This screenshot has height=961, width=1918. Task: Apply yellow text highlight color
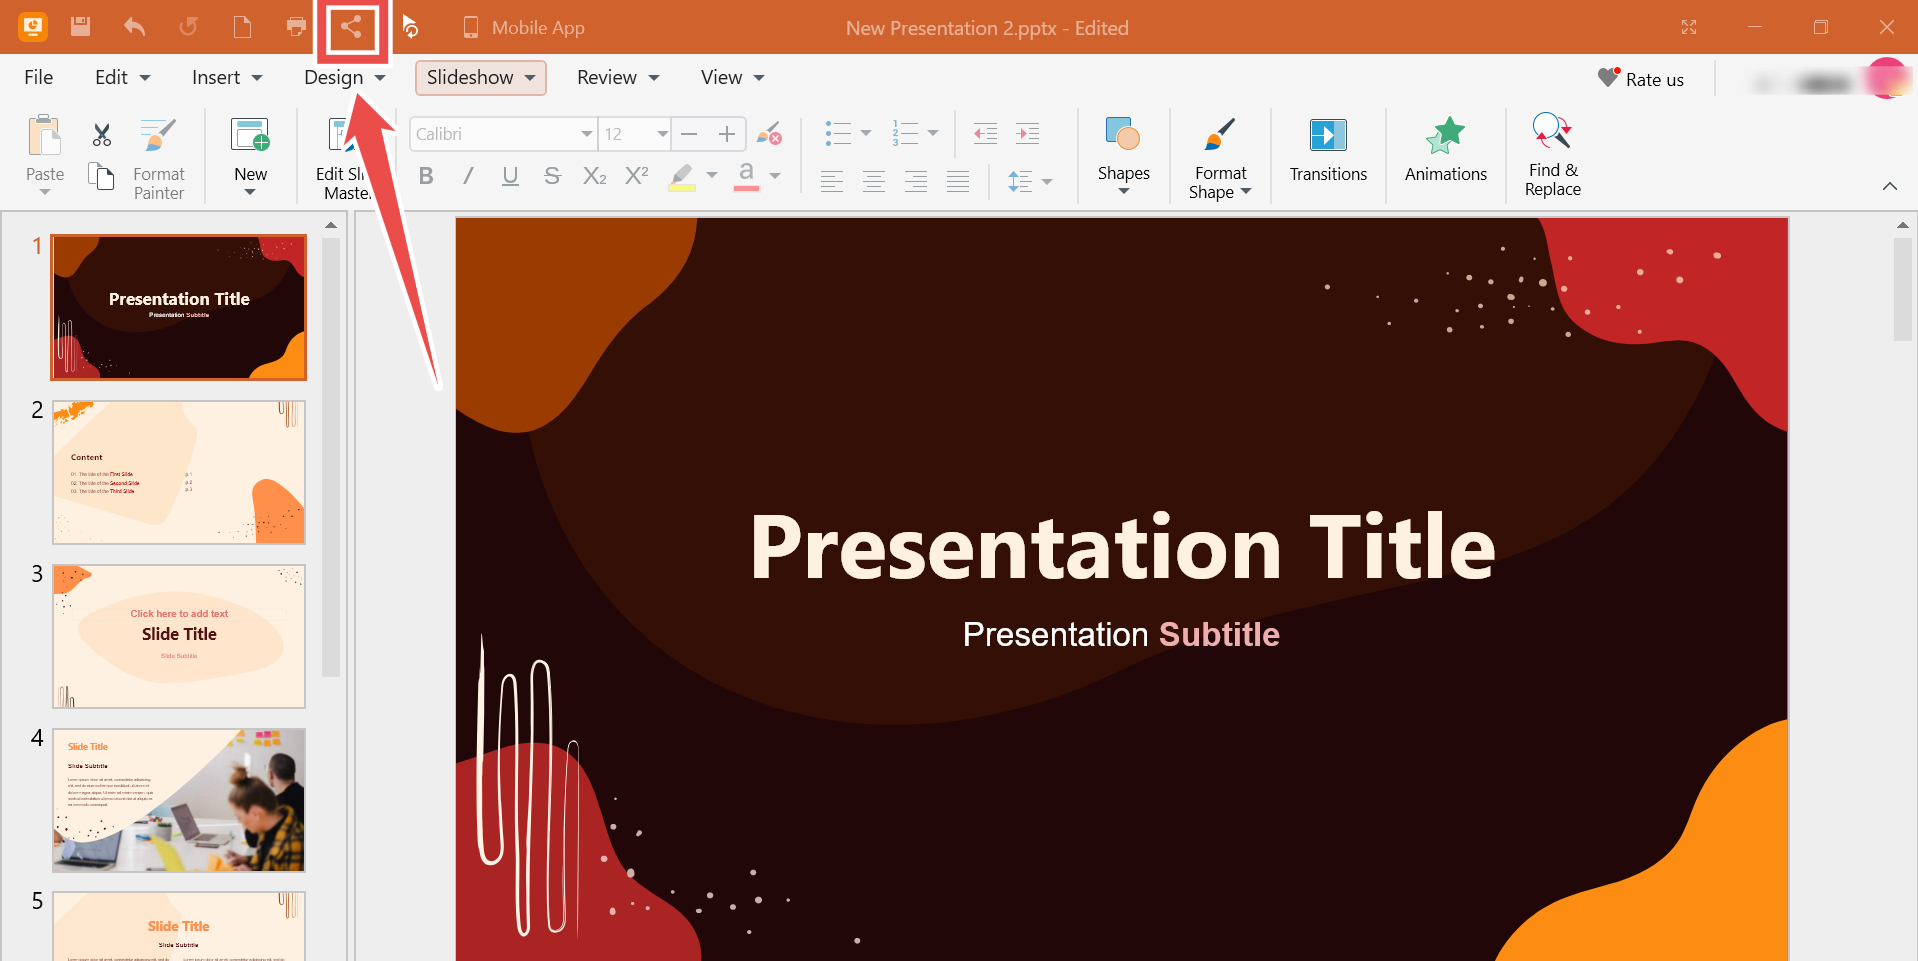pos(682,177)
